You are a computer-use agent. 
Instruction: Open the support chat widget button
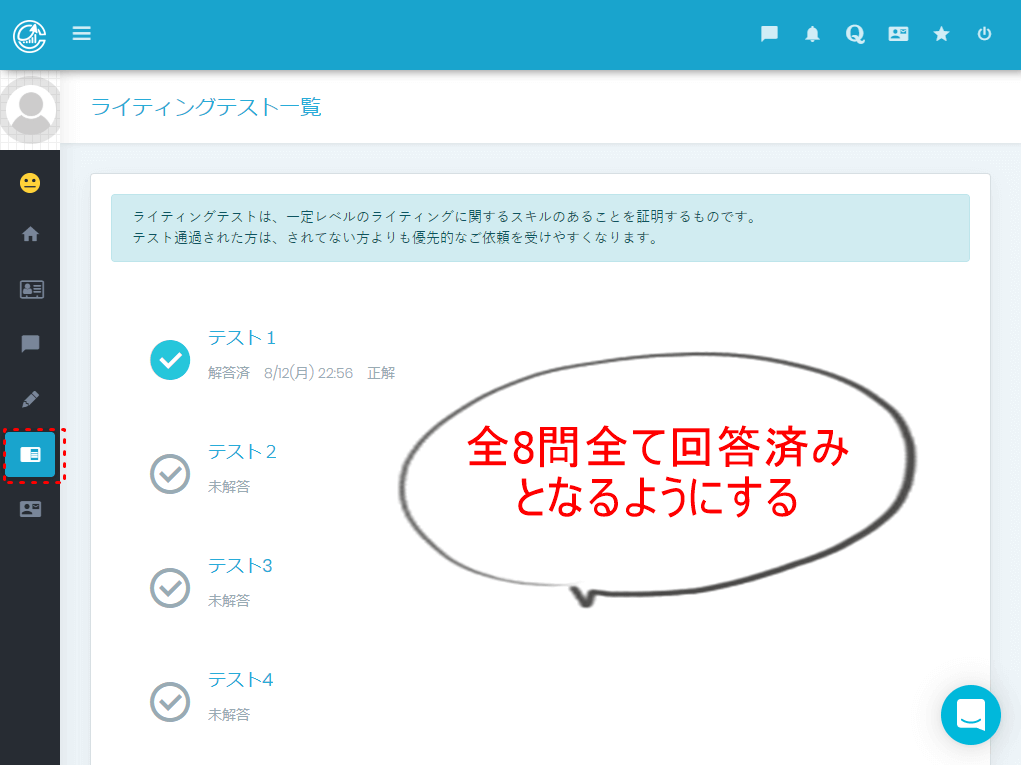(x=970, y=715)
